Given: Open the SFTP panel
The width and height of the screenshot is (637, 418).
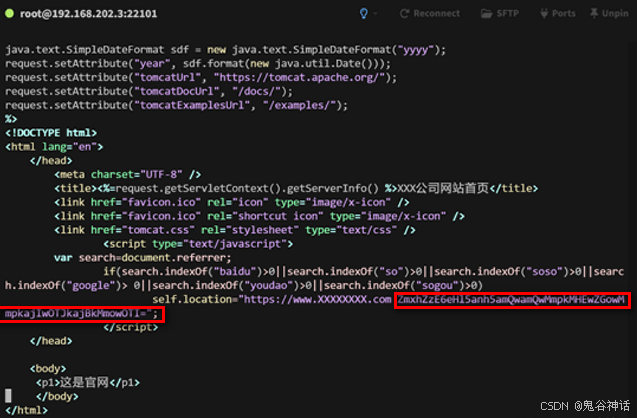Looking at the screenshot, I should [500, 13].
